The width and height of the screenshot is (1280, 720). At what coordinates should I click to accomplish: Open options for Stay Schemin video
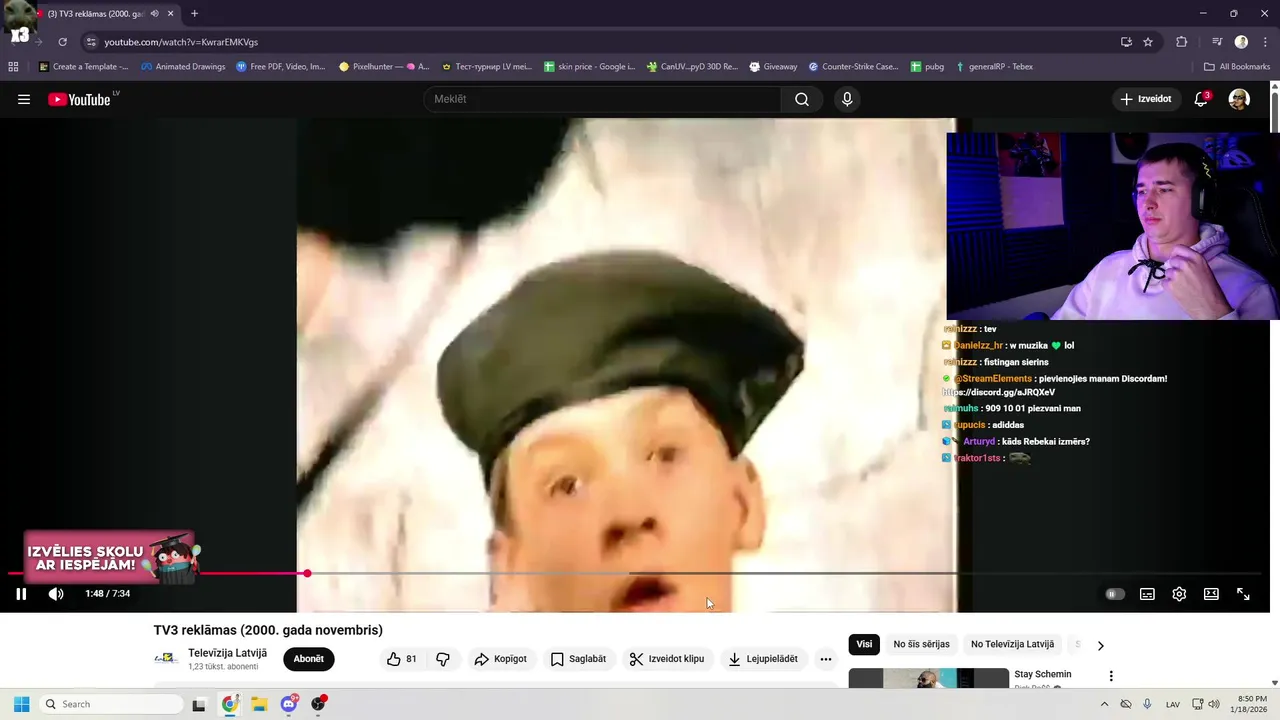[1110, 676]
